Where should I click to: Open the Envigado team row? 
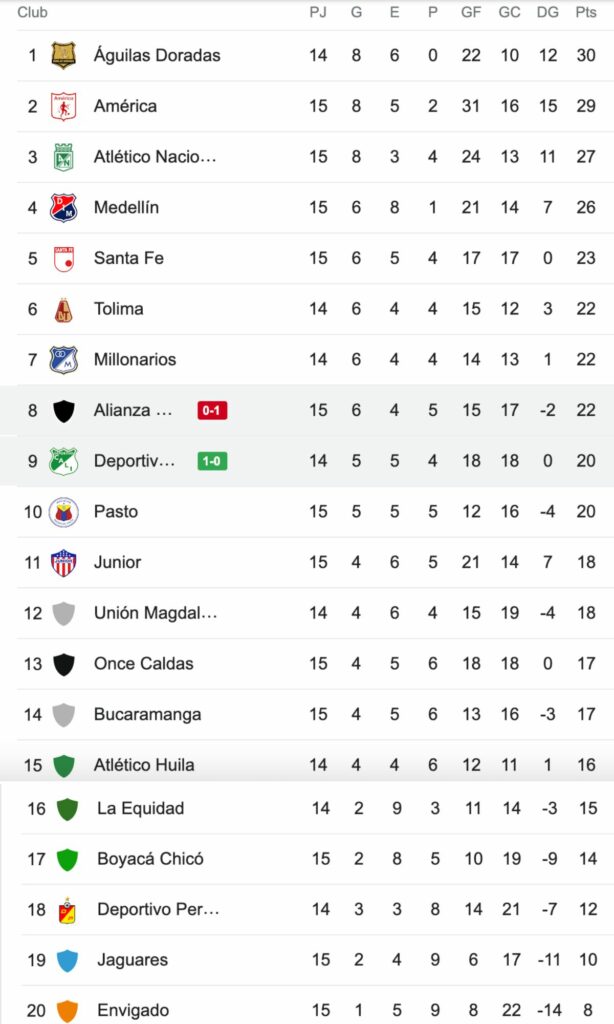point(133,1010)
